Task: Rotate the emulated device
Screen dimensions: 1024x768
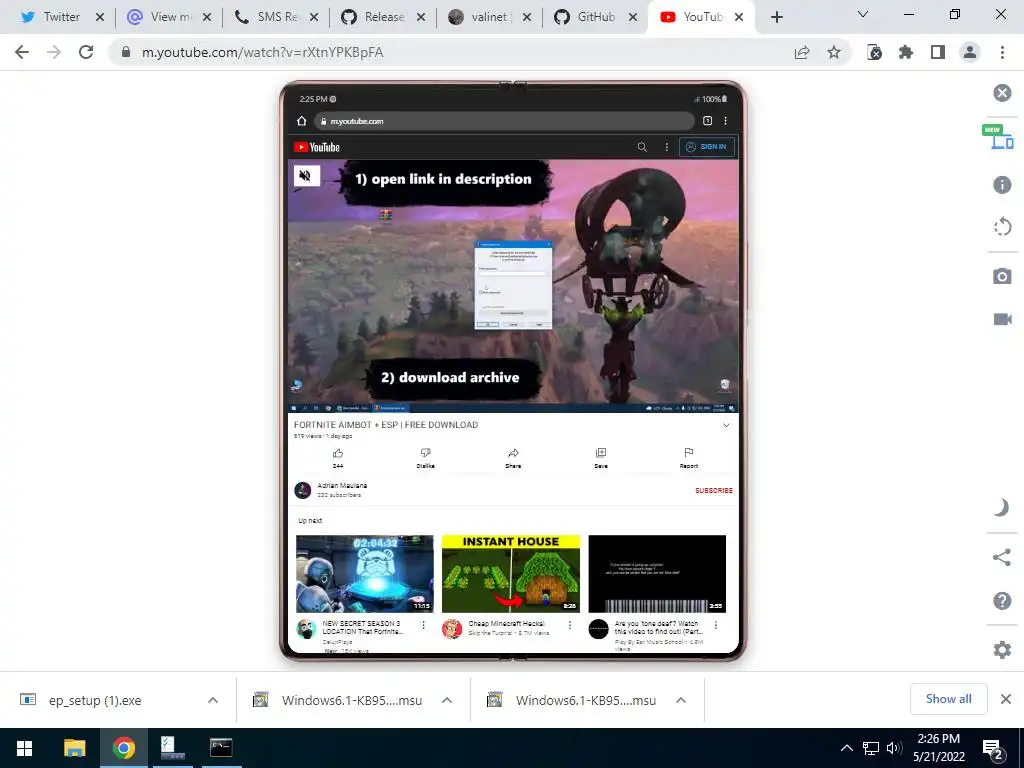Action: click(1002, 227)
